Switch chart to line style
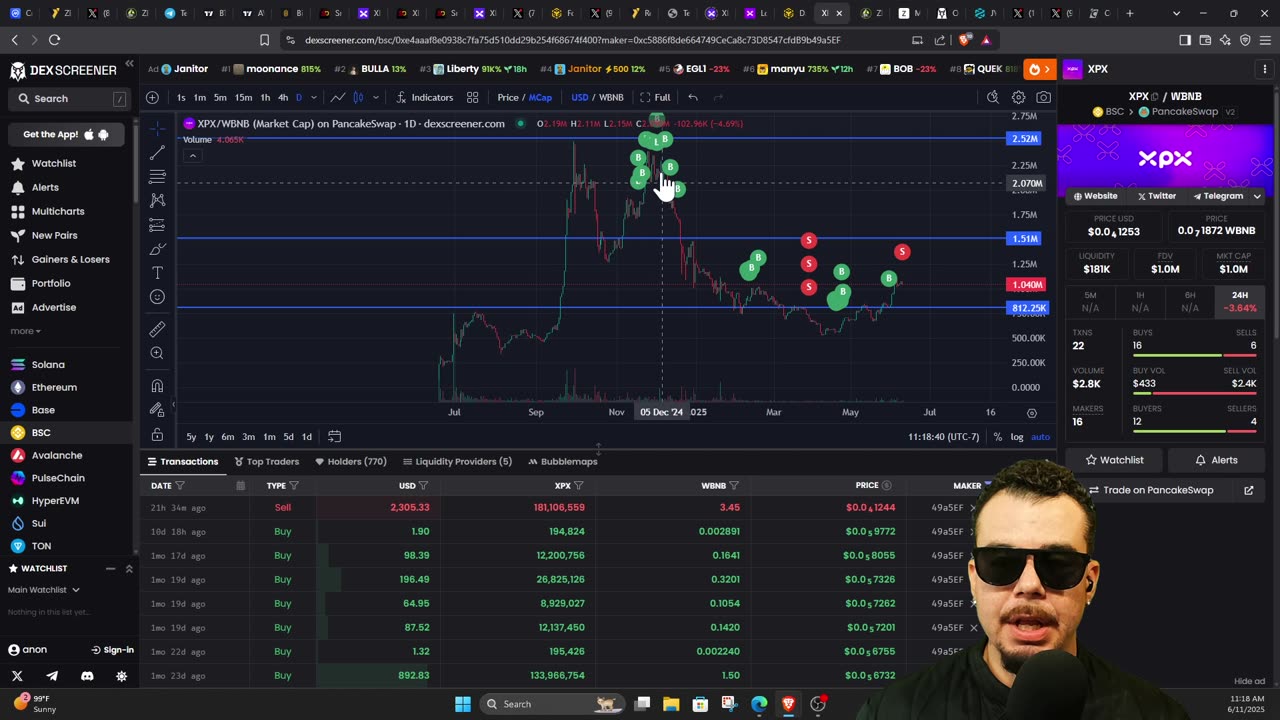Screen dimensions: 1280x720 tap(338, 97)
